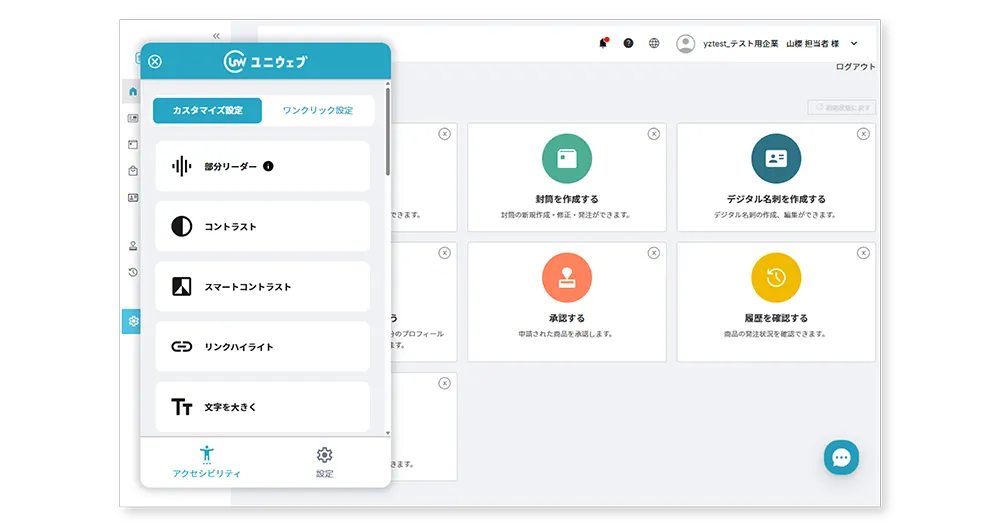Open the chat bubble button

coord(841,457)
